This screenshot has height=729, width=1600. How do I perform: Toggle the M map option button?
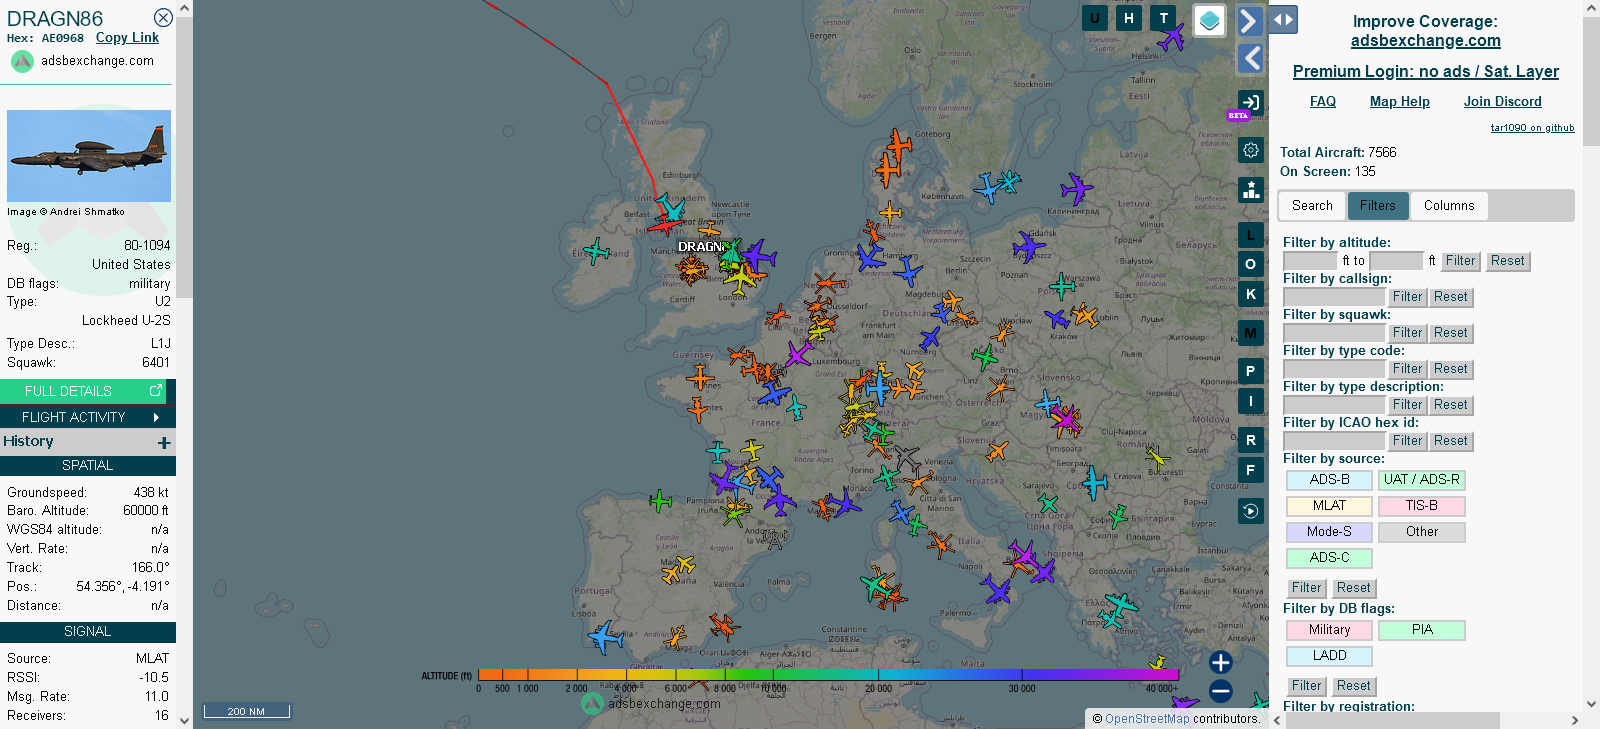pos(1251,333)
